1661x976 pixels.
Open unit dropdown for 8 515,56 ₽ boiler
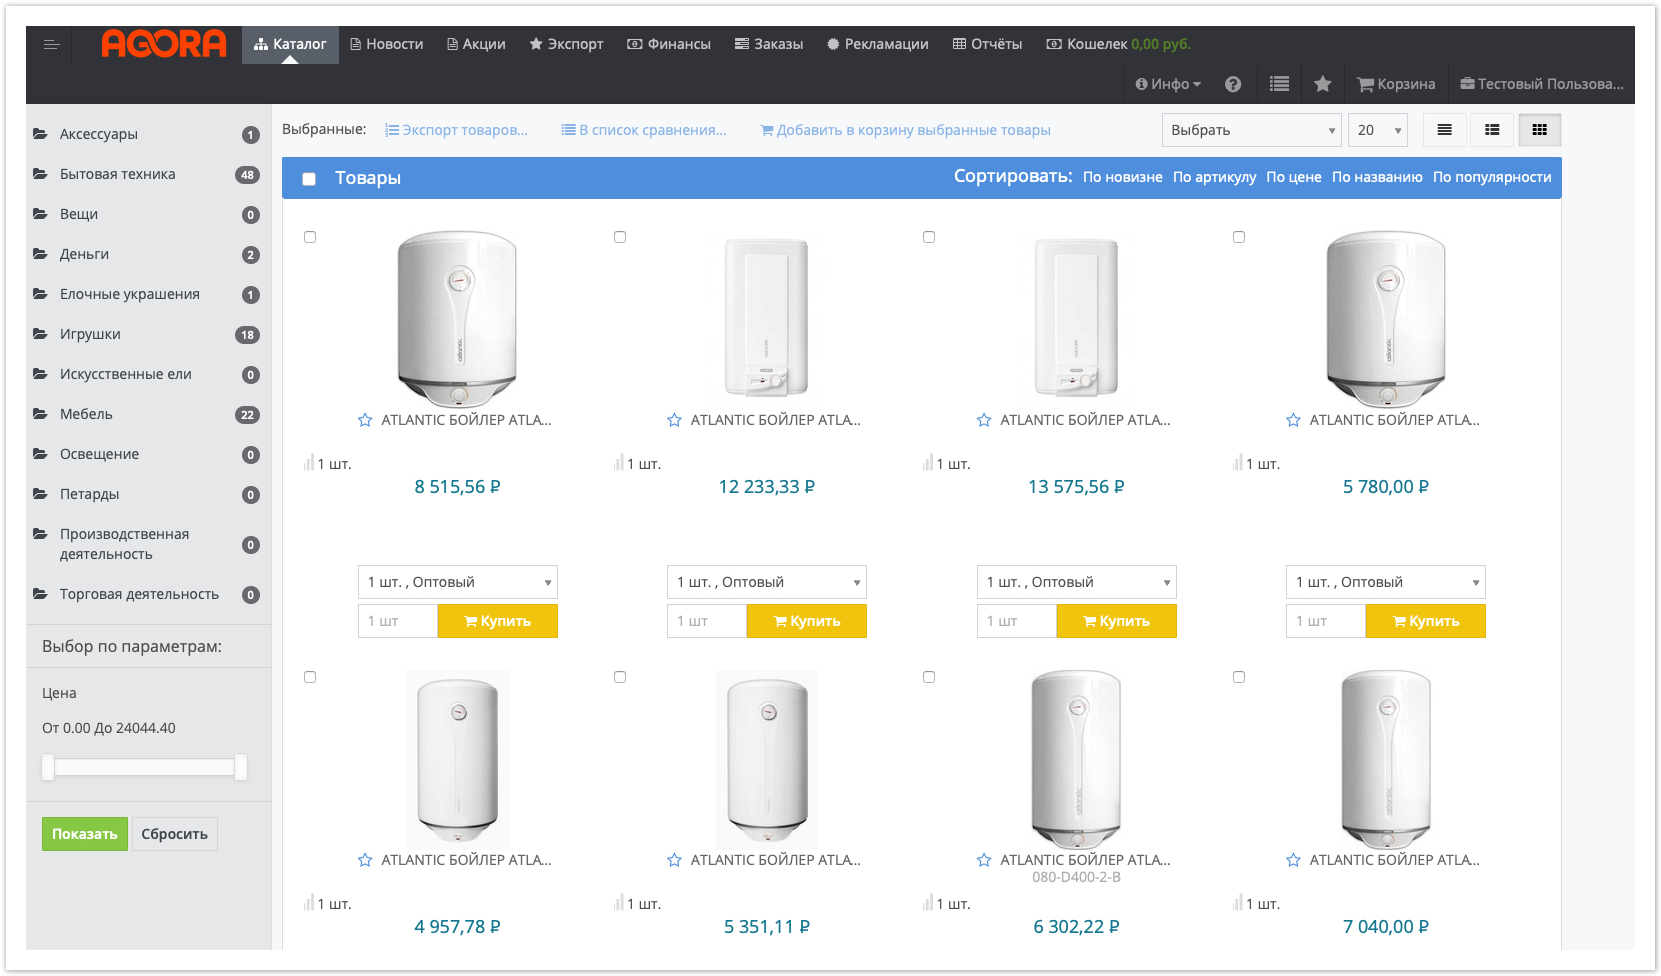coord(458,582)
